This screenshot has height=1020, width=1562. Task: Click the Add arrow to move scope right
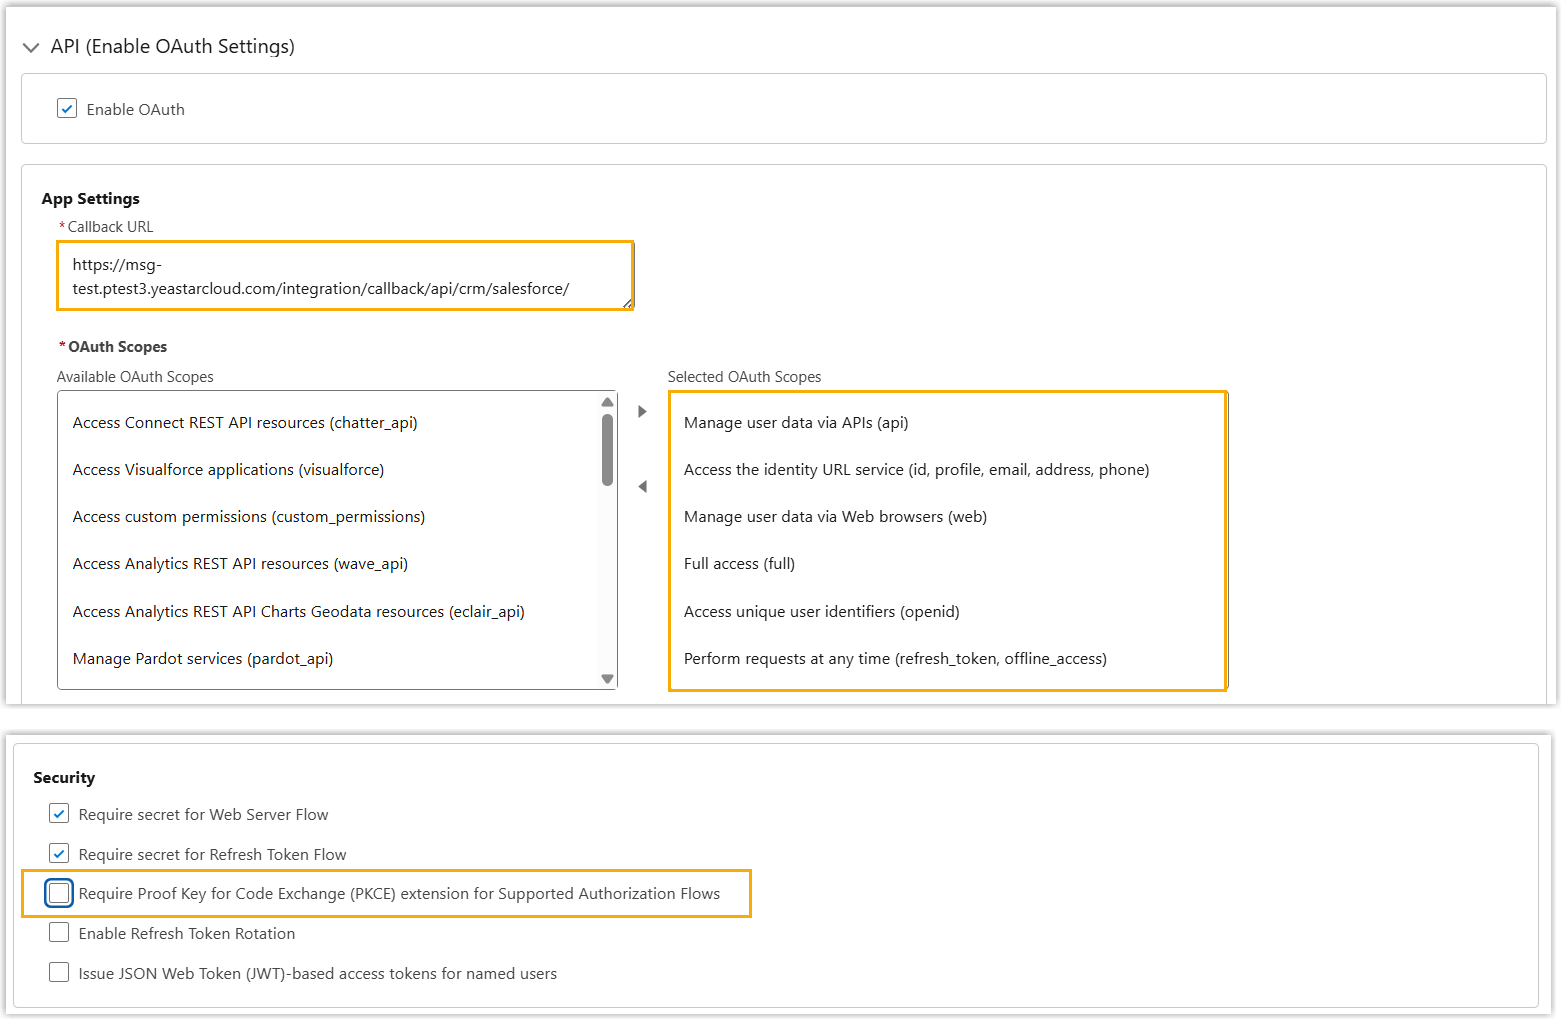tap(642, 411)
